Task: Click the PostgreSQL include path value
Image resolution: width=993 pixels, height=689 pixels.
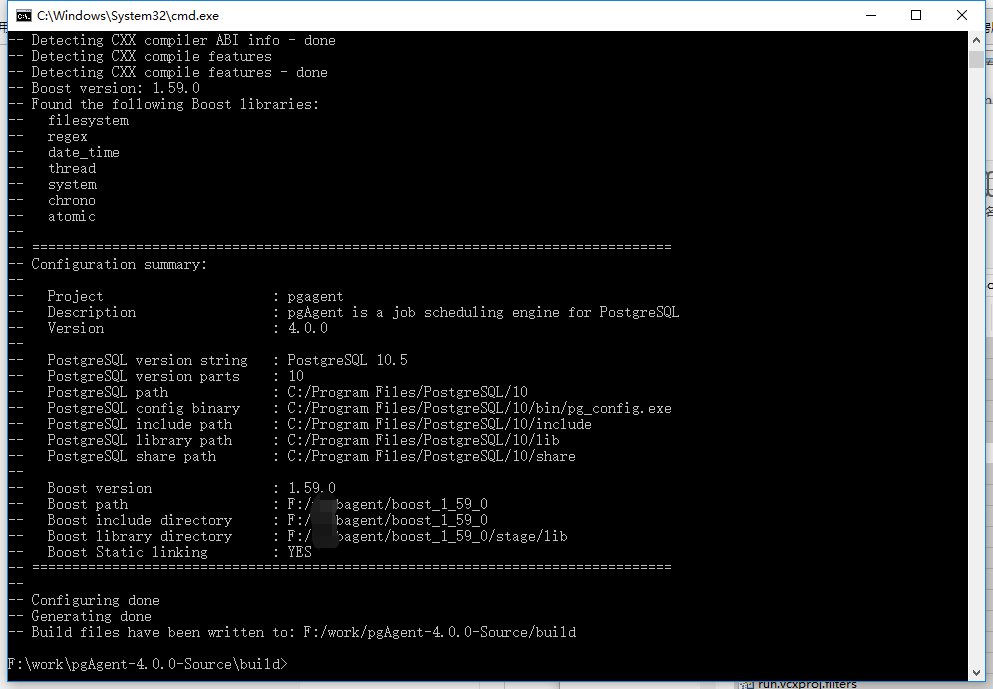Action: tap(440, 424)
